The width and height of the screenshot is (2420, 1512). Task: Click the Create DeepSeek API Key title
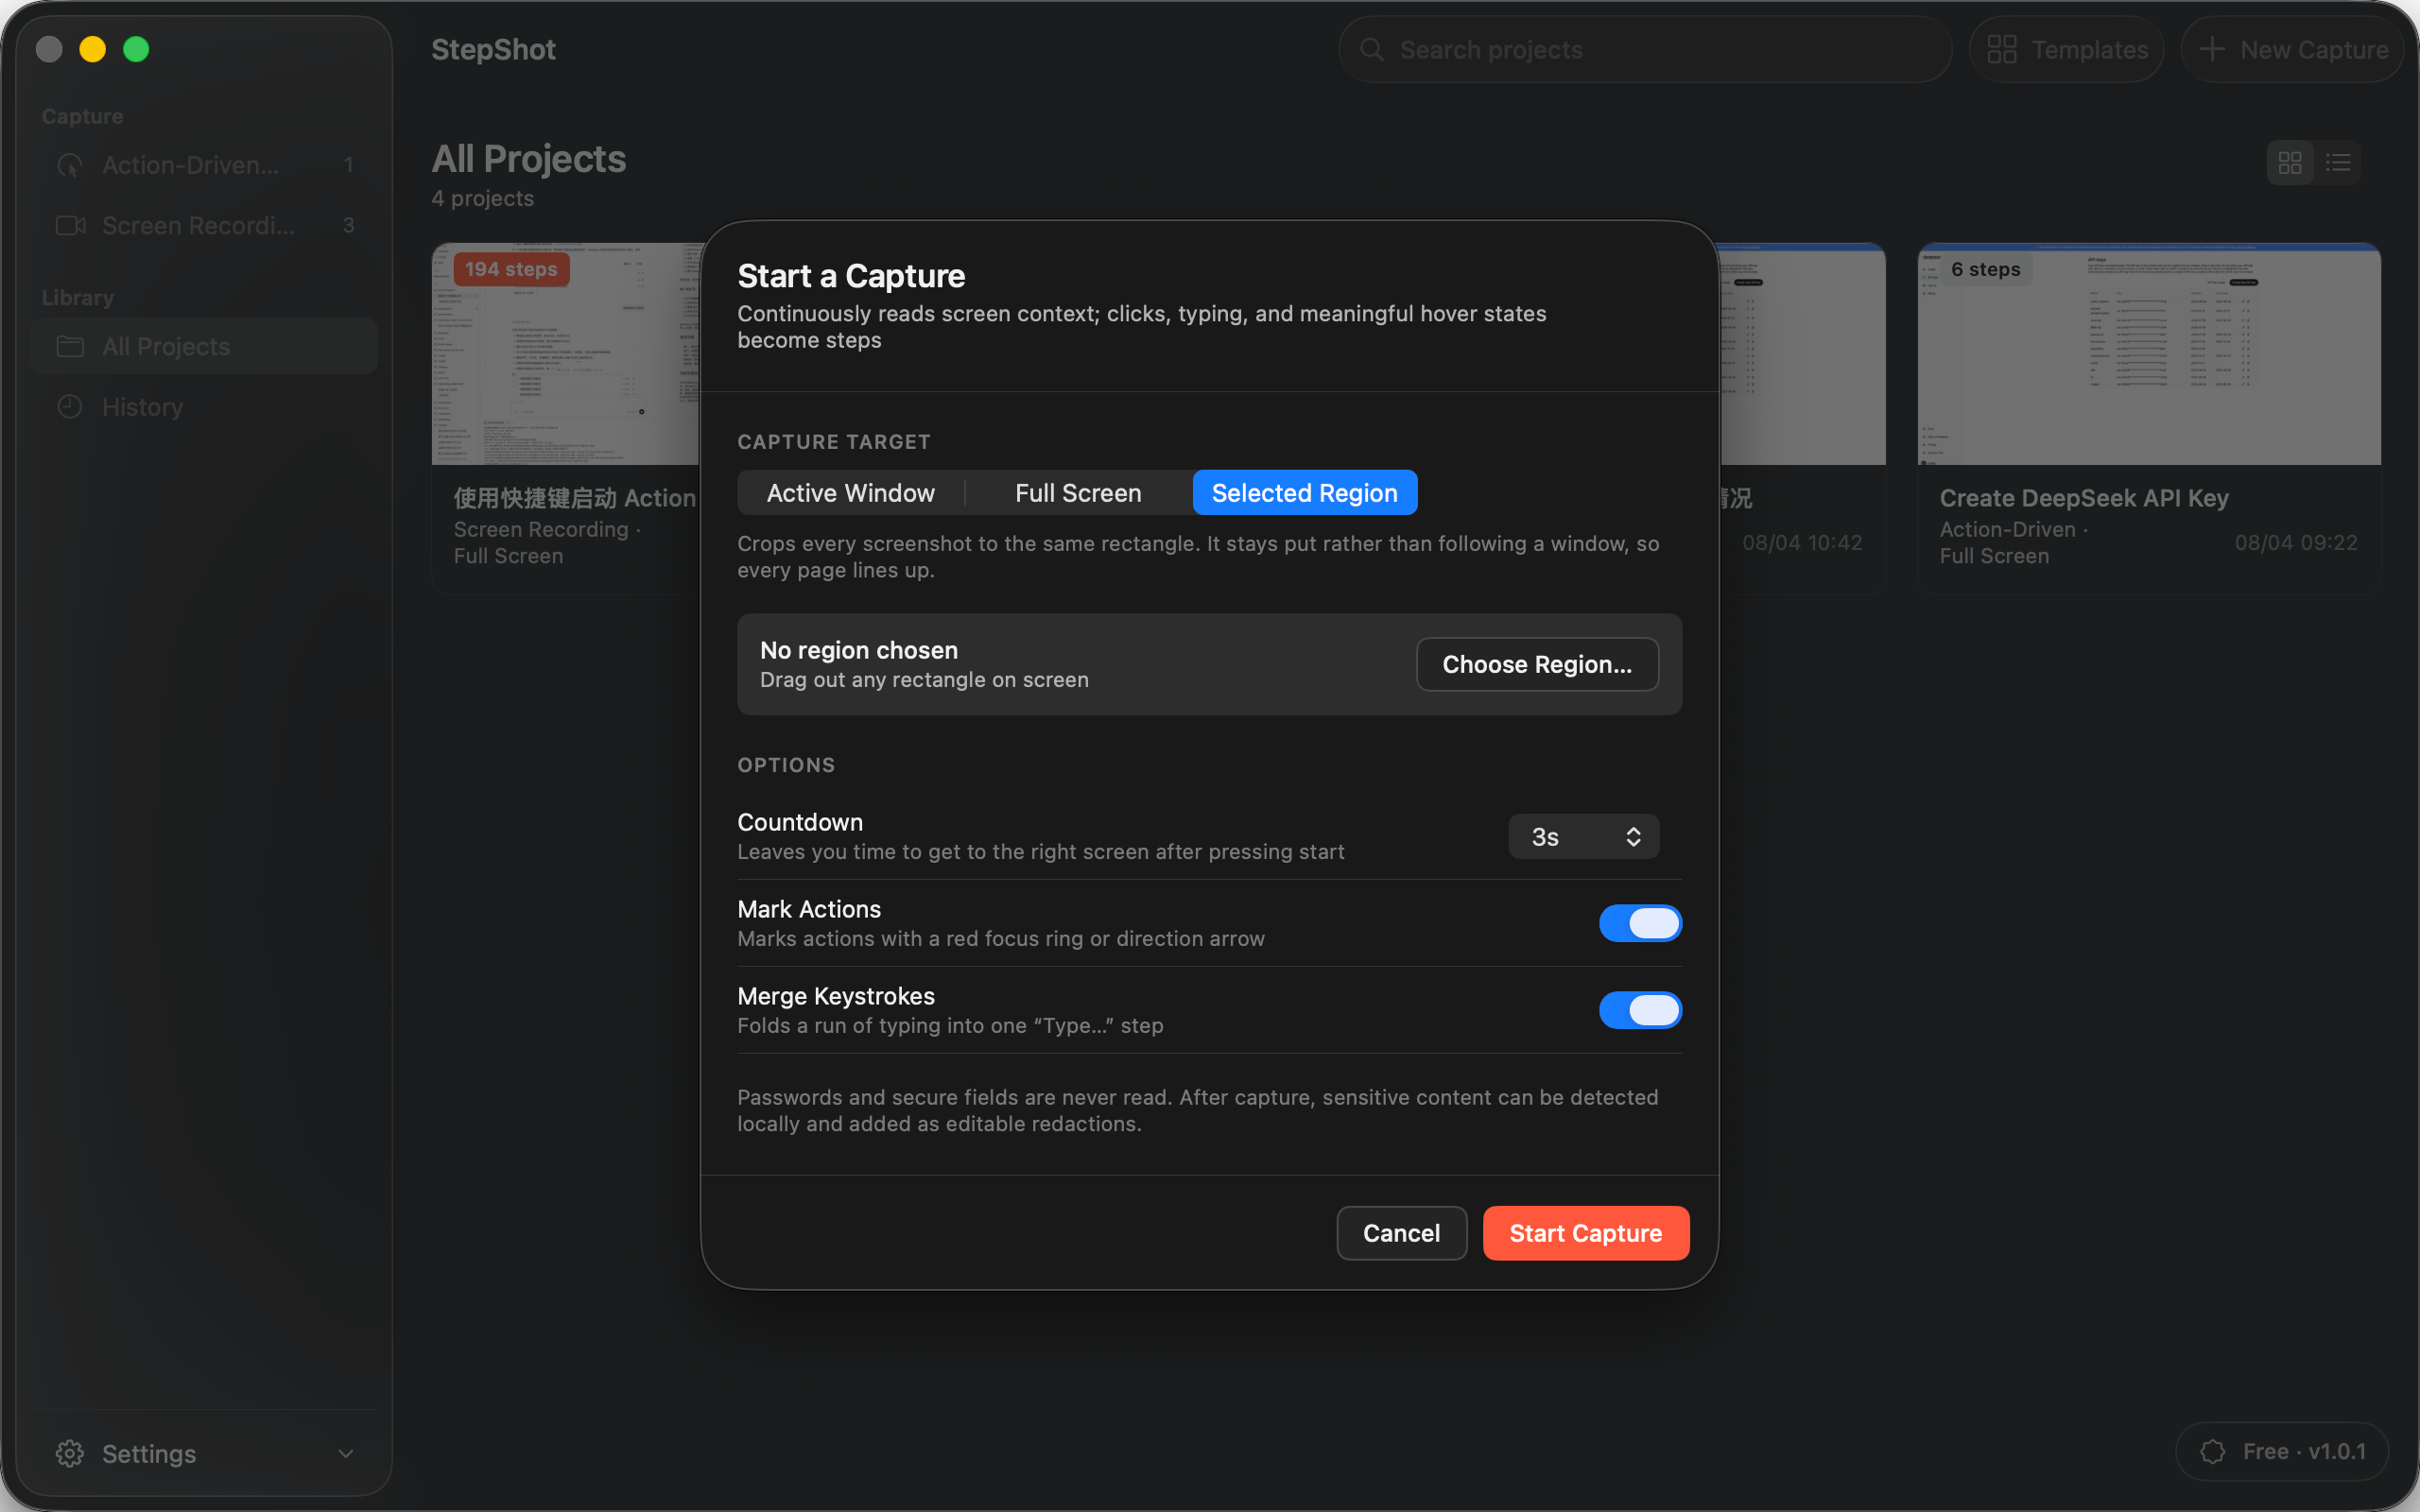tap(2084, 498)
